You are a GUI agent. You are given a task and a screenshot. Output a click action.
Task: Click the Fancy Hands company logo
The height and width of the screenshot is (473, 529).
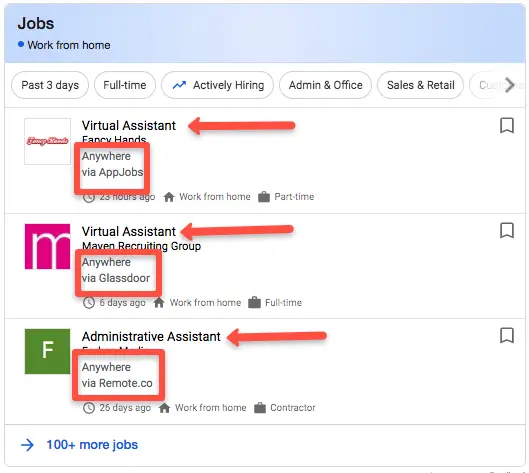tap(48, 141)
